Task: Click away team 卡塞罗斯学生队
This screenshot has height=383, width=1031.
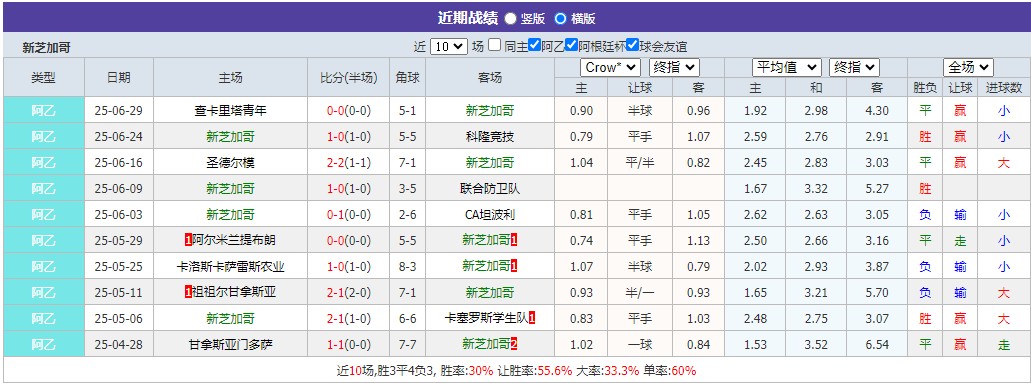Action: tap(487, 319)
